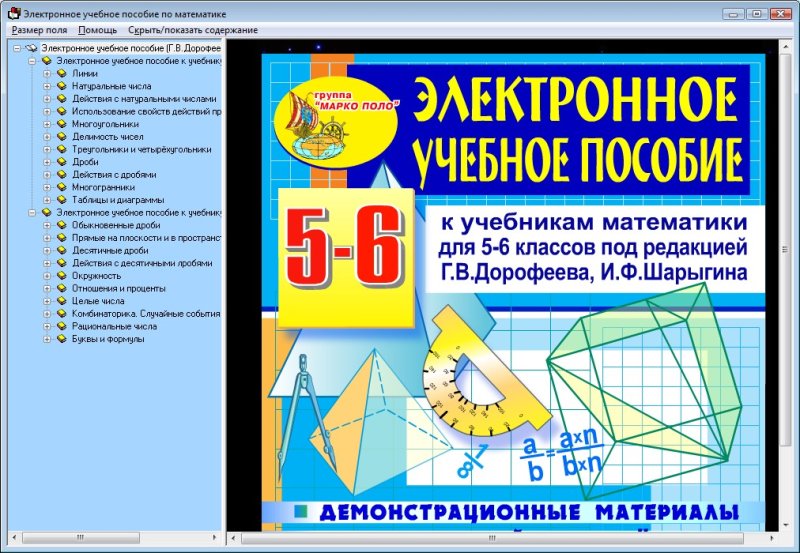Click the book icon beside Десятичные дроби
Viewport: 800px width, 553px height.
62,250
